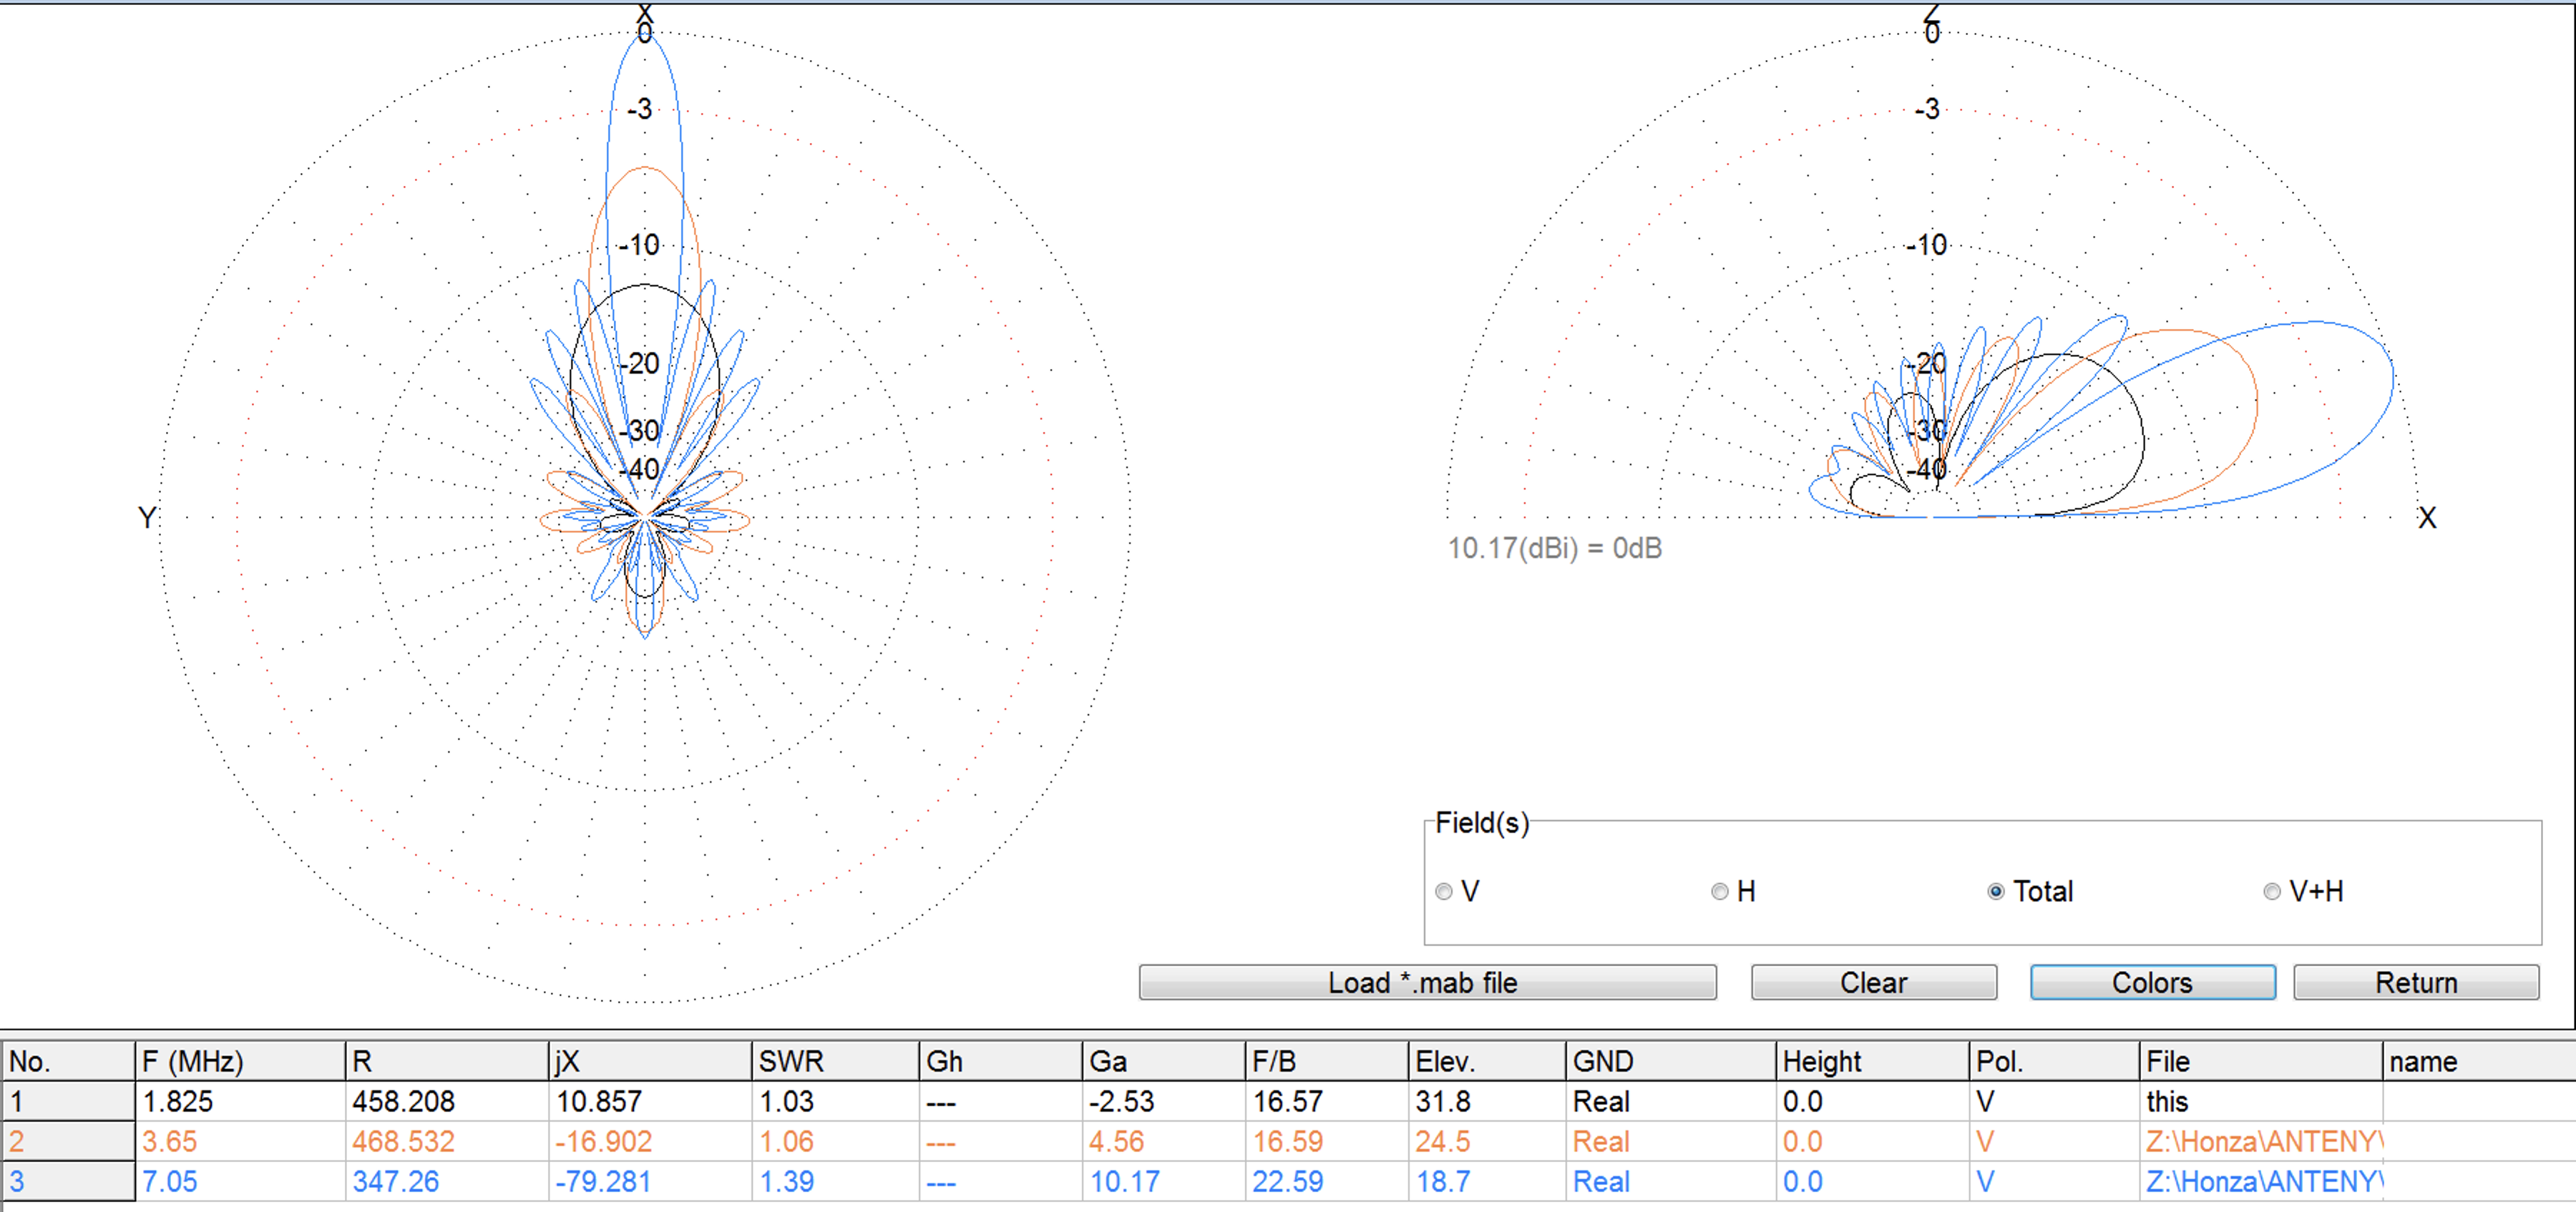Select row number 2 in table
Image resolution: width=2576 pixels, height=1212 pixels.
[x=67, y=1141]
